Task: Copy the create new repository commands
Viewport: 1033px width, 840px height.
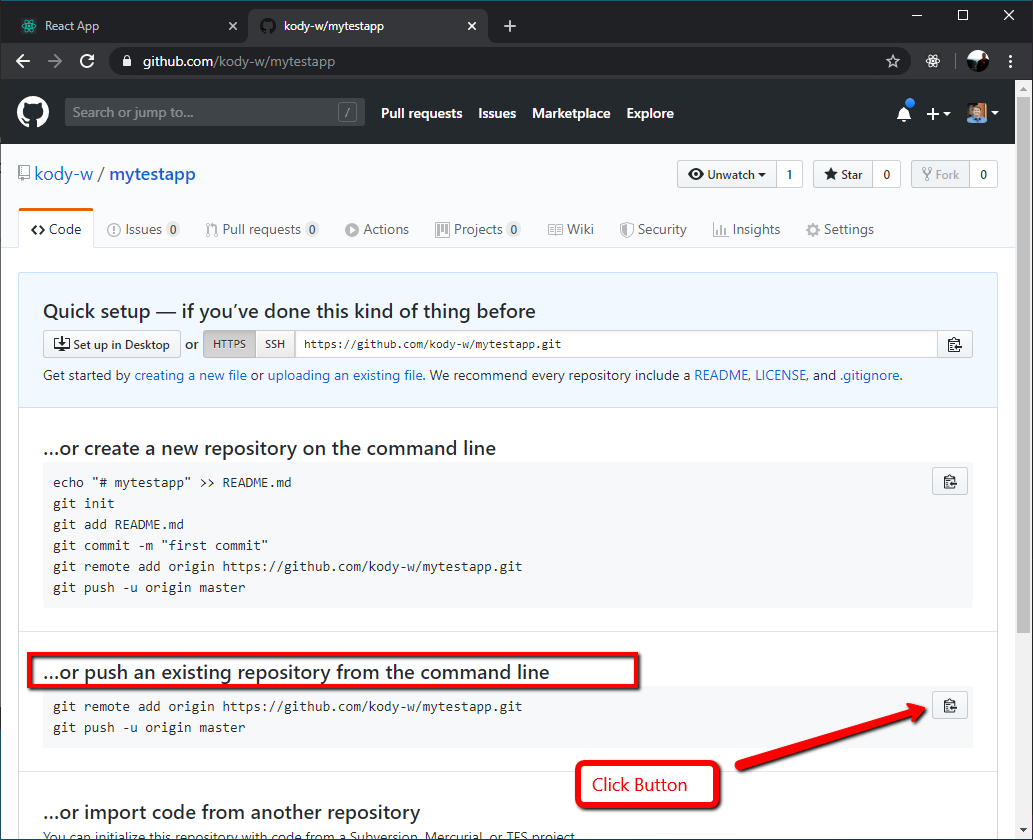Action: pyautogui.click(x=949, y=482)
